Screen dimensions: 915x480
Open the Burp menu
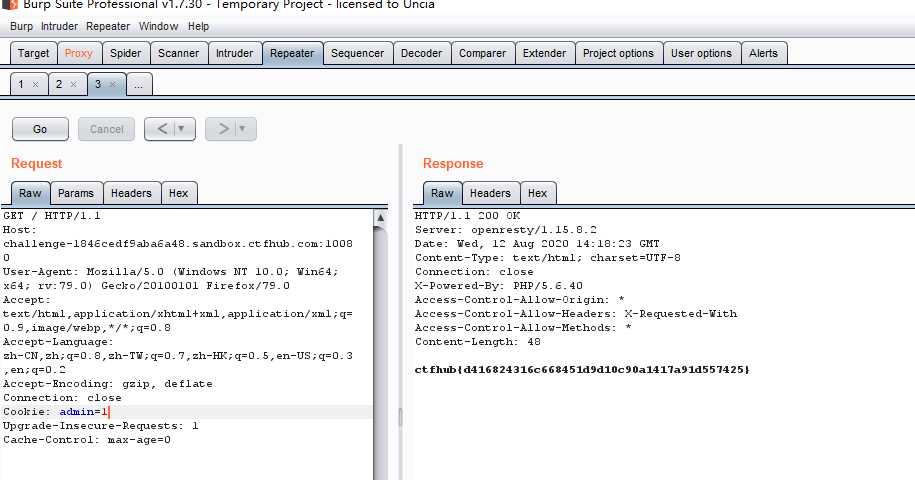point(22,26)
